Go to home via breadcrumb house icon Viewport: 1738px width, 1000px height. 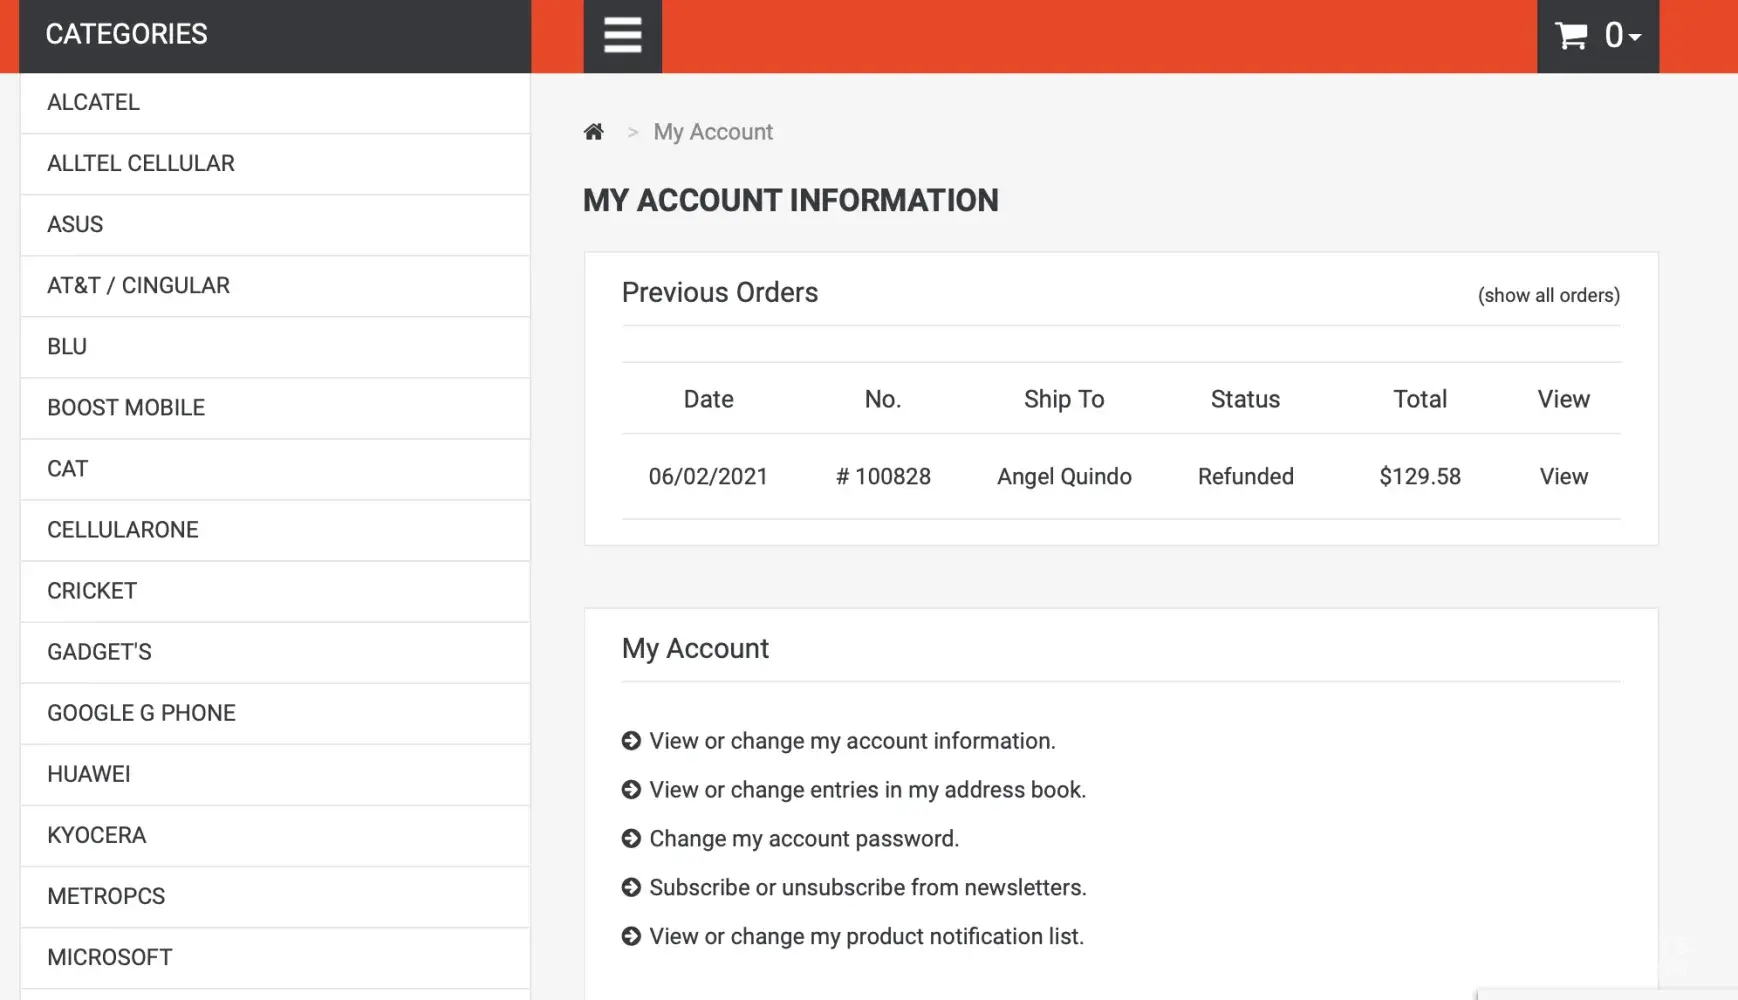pyautogui.click(x=594, y=132)
